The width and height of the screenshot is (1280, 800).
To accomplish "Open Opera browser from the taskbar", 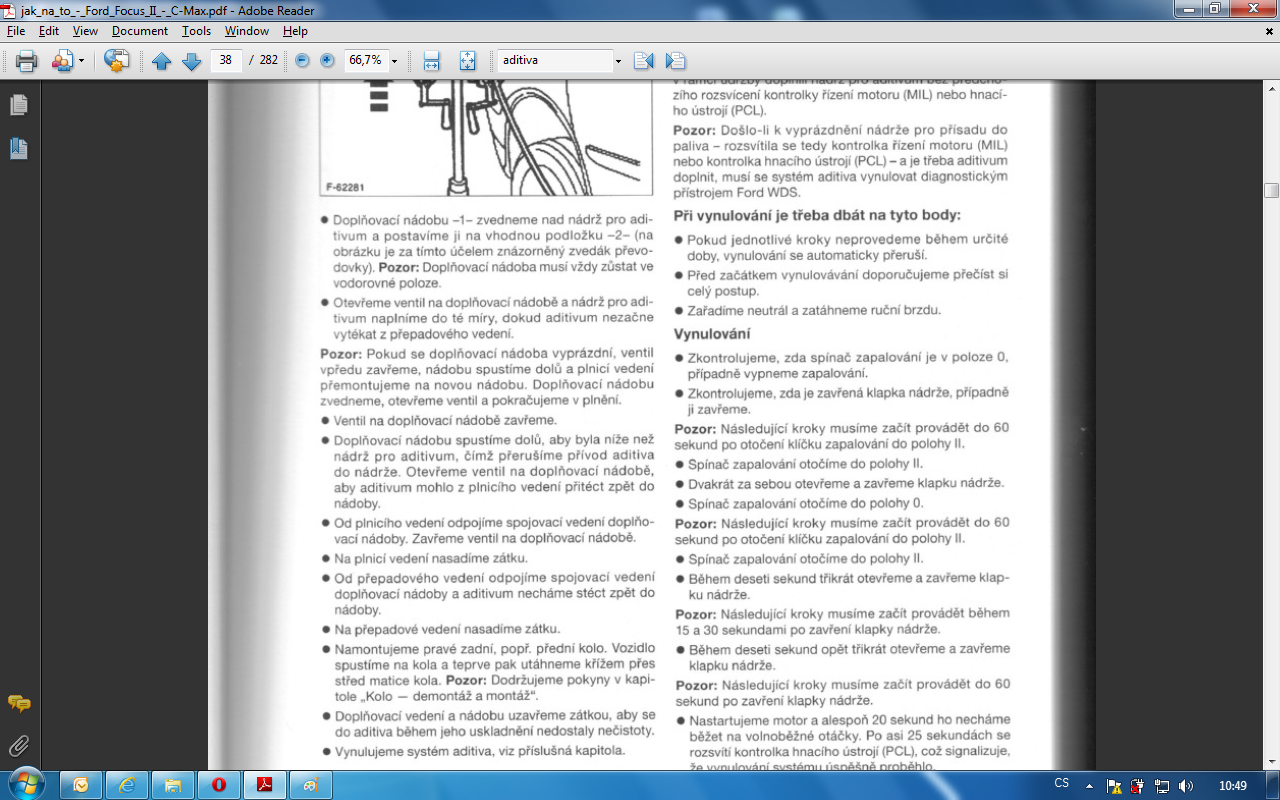I will pyautogui.click(x=218, y=785).
